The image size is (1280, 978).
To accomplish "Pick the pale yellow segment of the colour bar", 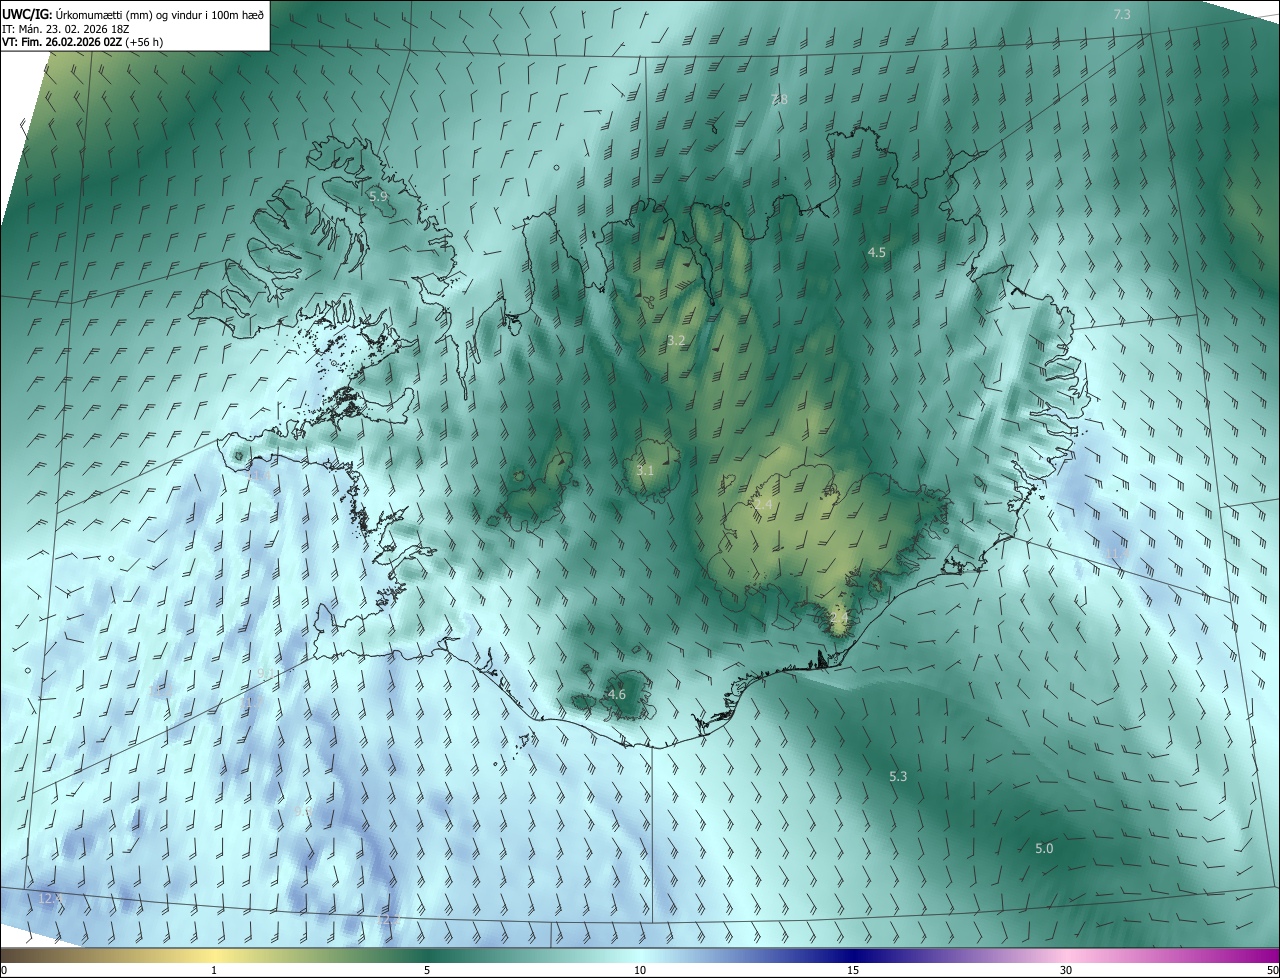I will point(214,956).
